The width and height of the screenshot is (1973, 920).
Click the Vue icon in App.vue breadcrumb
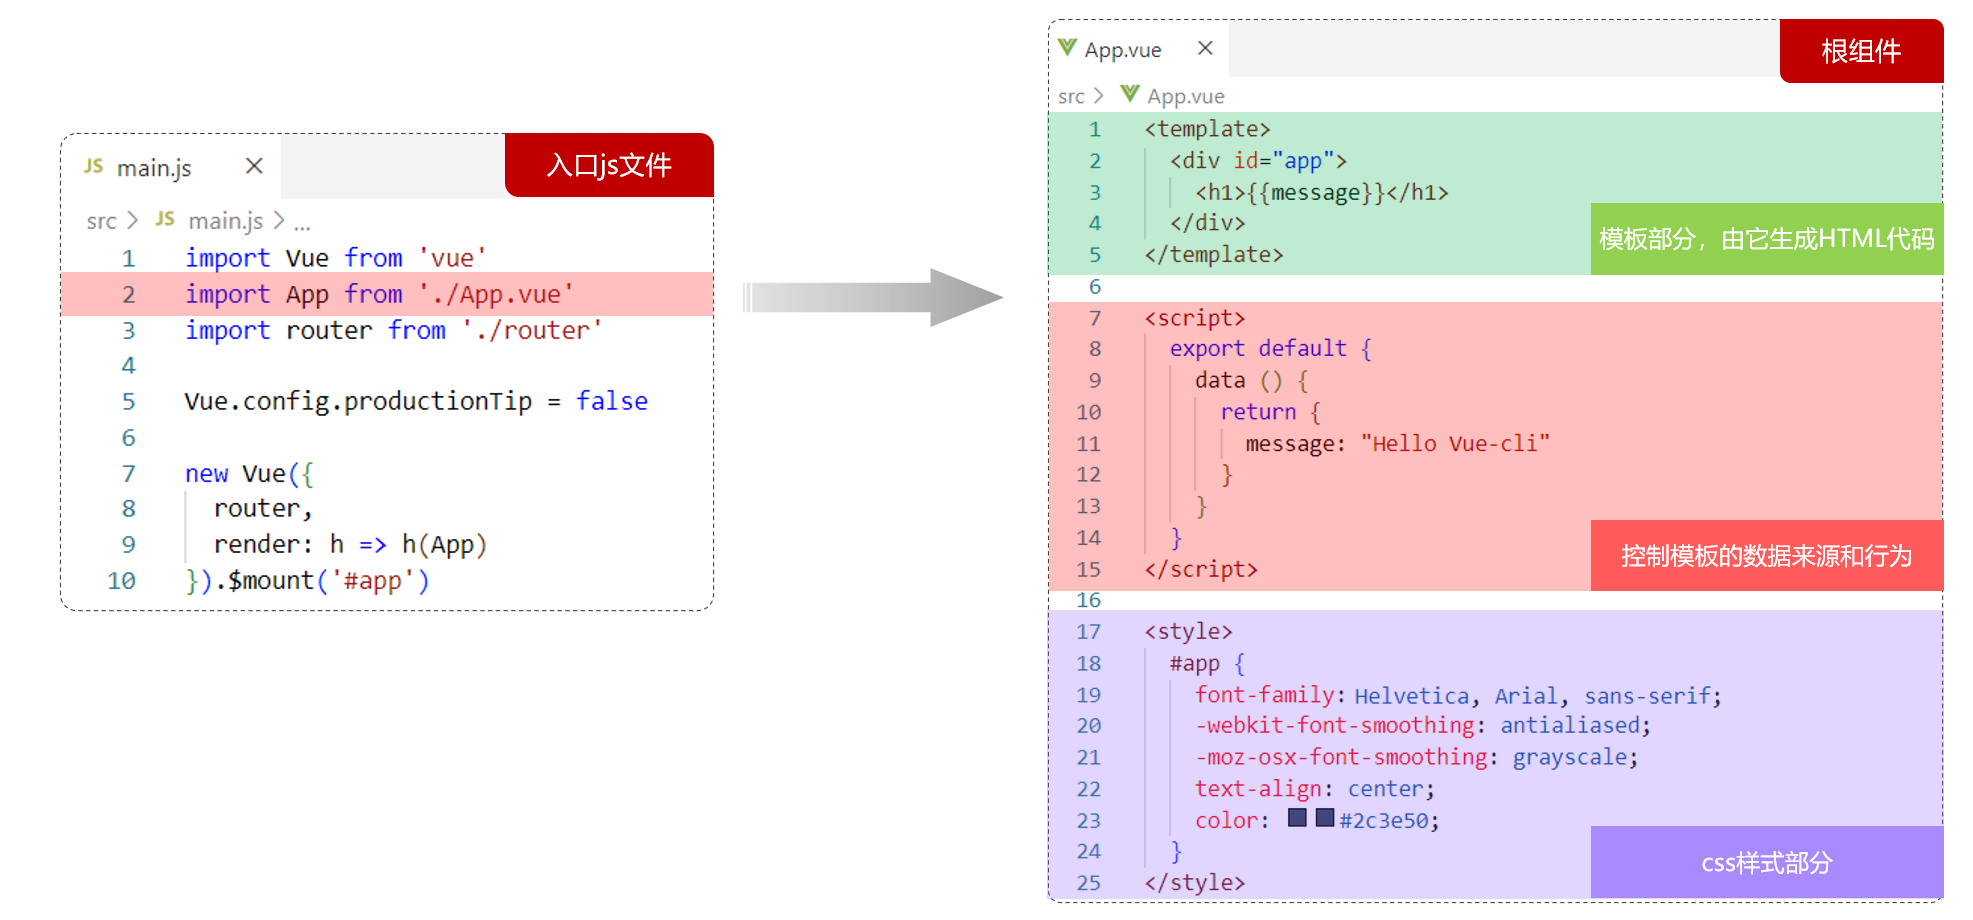pos(1130,95)
